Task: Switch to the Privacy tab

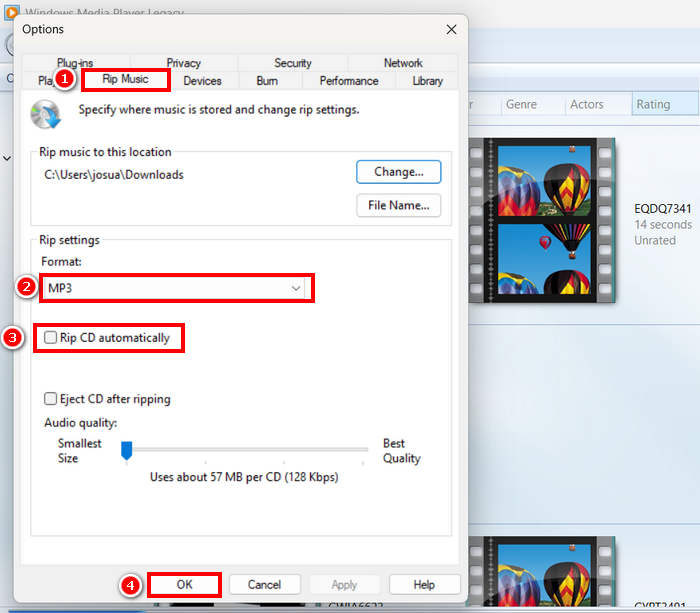Action: (x=184, y=63)
